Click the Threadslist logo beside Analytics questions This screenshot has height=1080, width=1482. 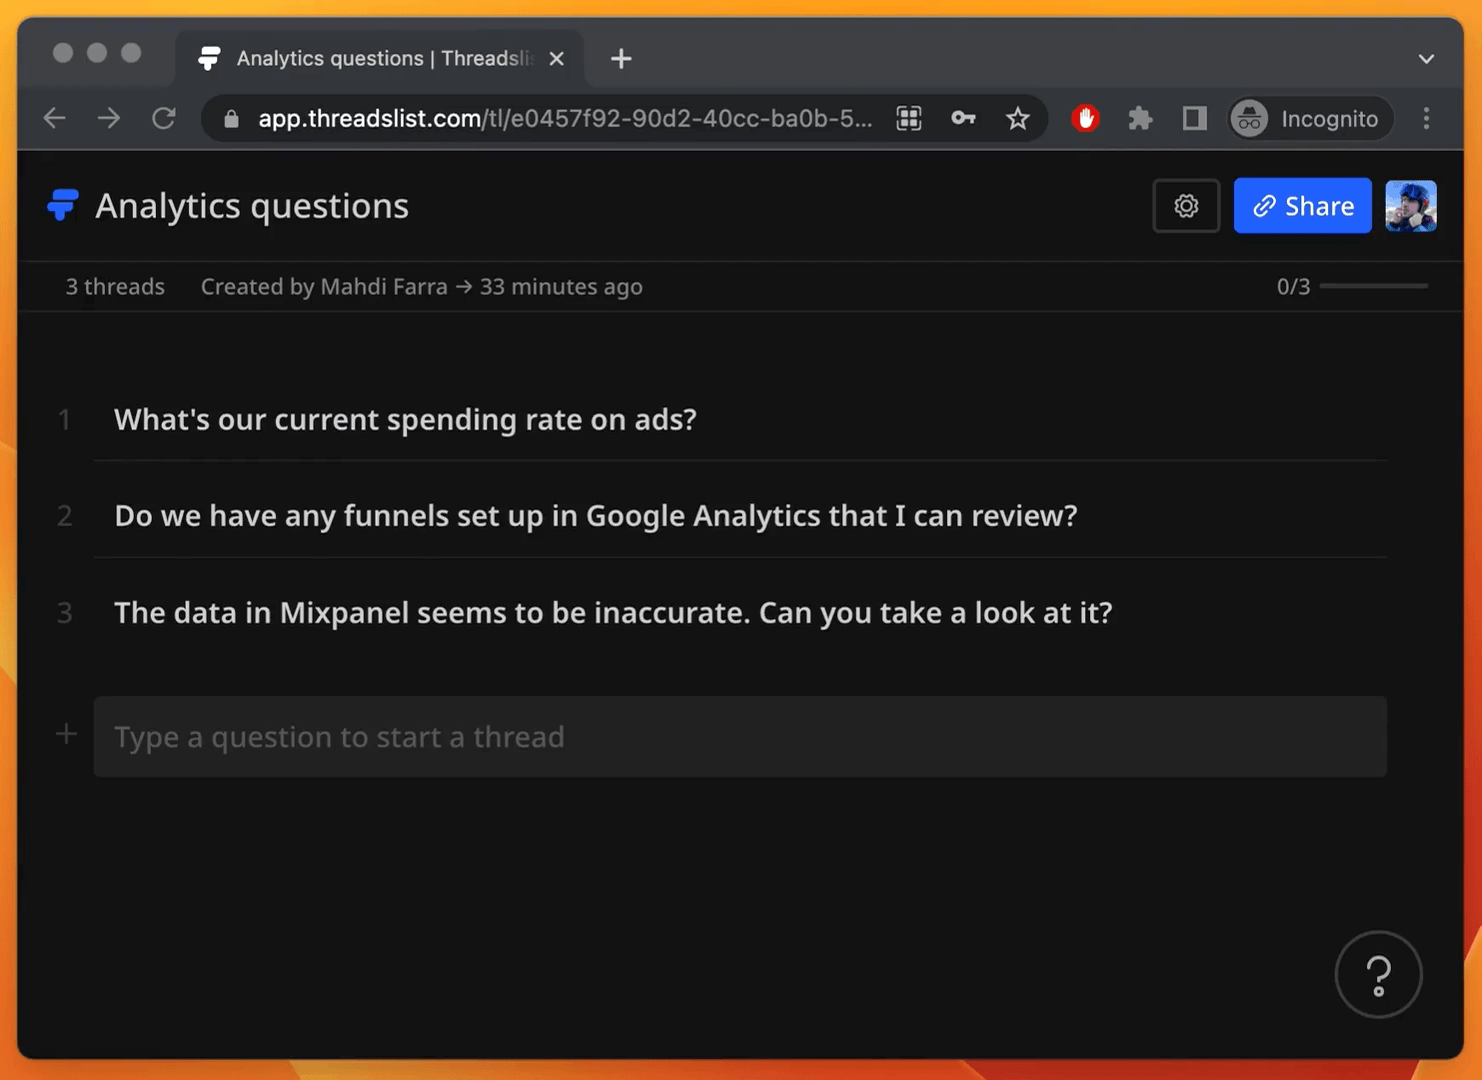coord(62,205)
